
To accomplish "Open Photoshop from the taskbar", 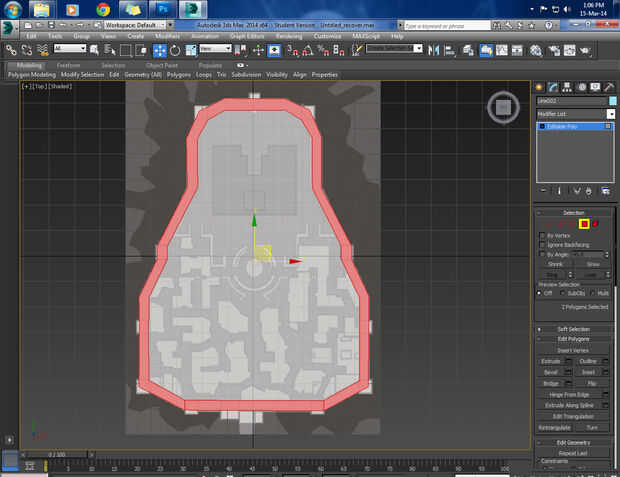I will click(x=164, y=9).
